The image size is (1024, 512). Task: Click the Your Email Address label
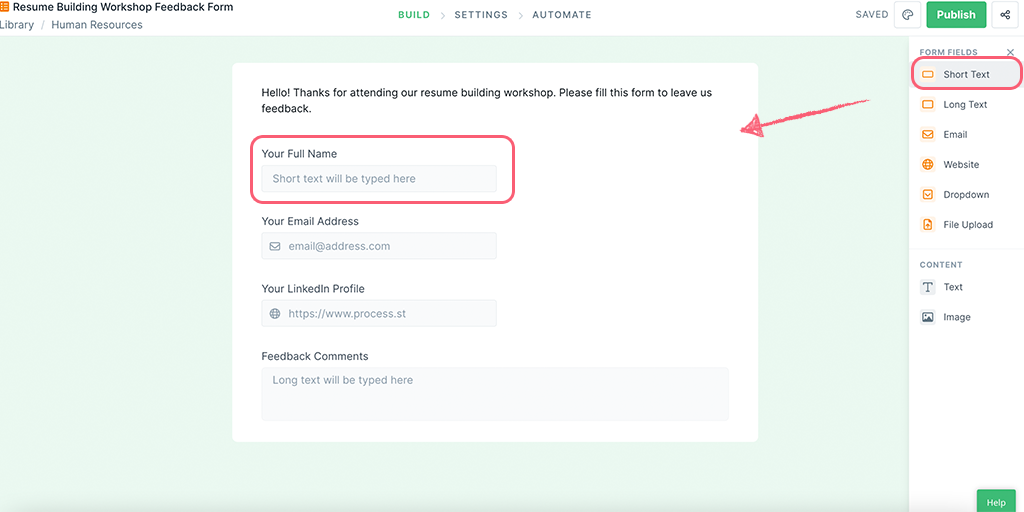[x=310, y=221]
